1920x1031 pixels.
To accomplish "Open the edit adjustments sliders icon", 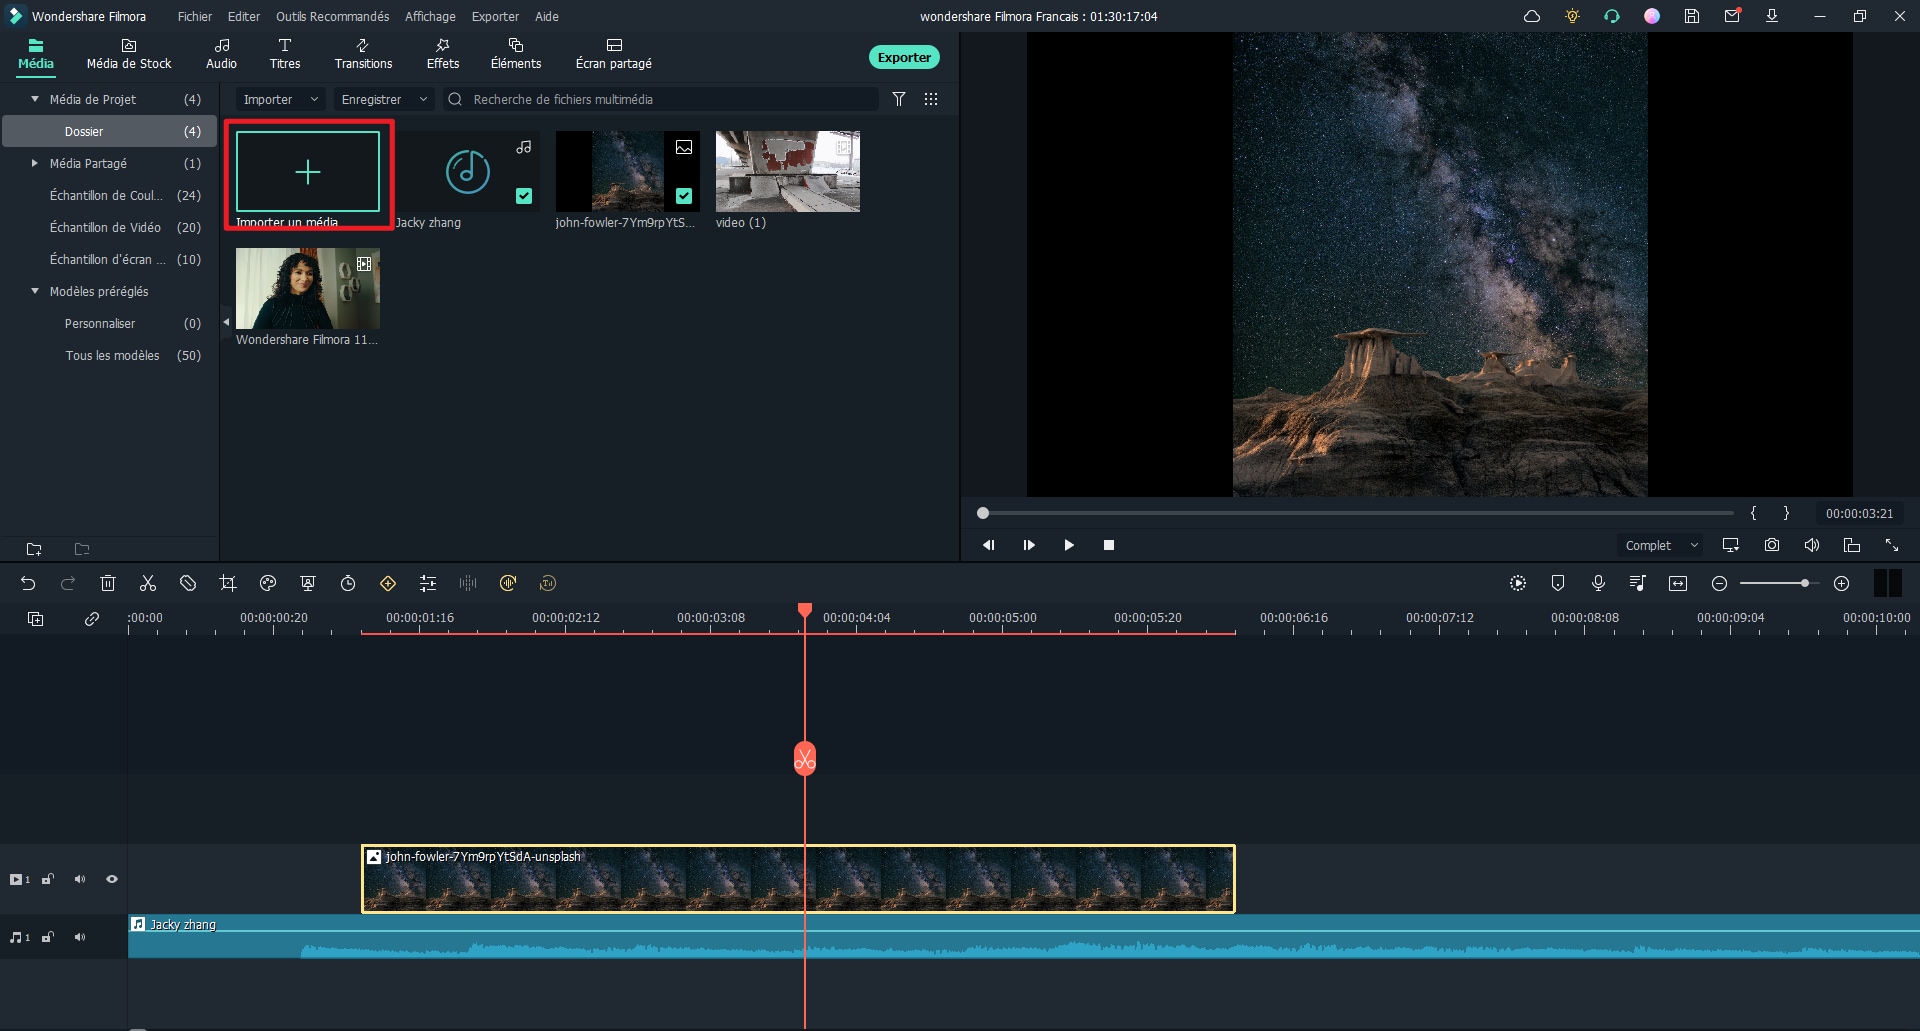I will tap(428, 583).
